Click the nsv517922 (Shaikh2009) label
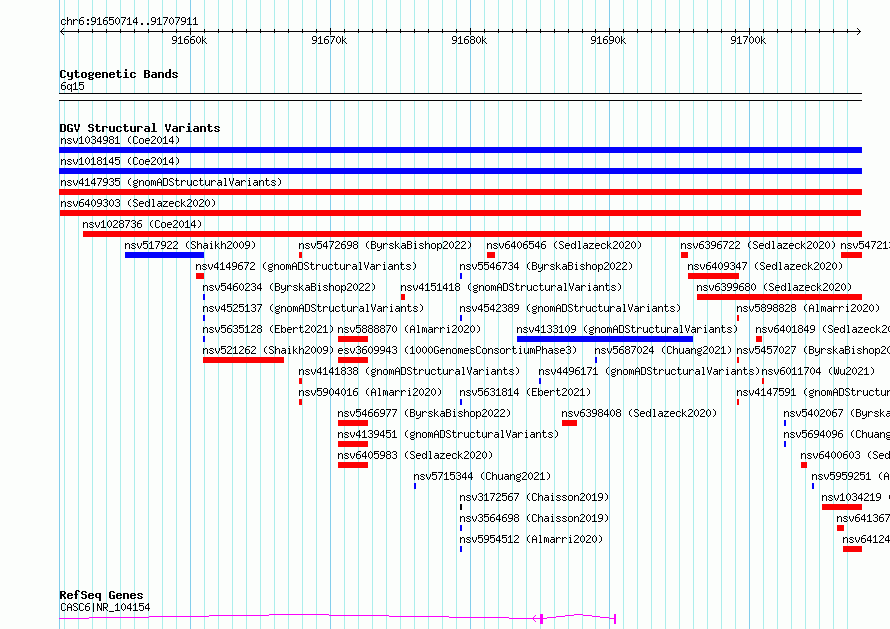Screen dimensions: 890x629 [x=190, y=245]
